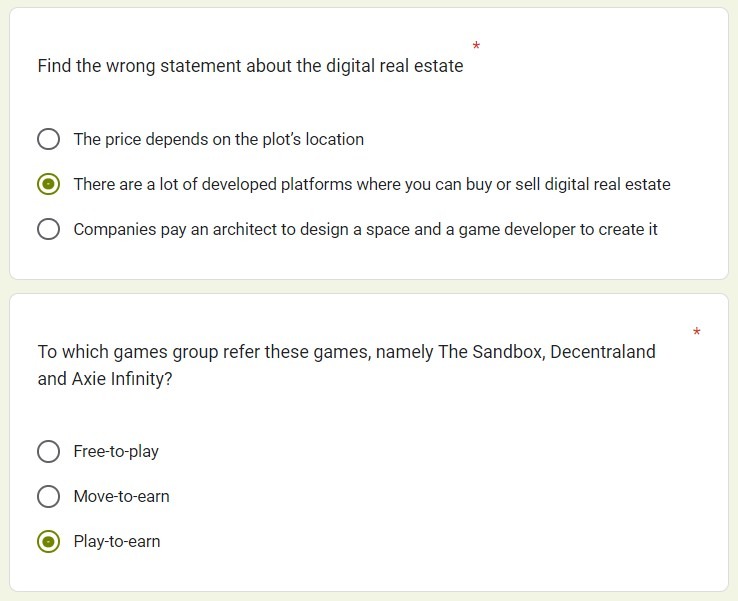This screenshot has height=601, width=738.
Task: Click the 'lot of developed platforms' answer text
Action: click(371, 184)
